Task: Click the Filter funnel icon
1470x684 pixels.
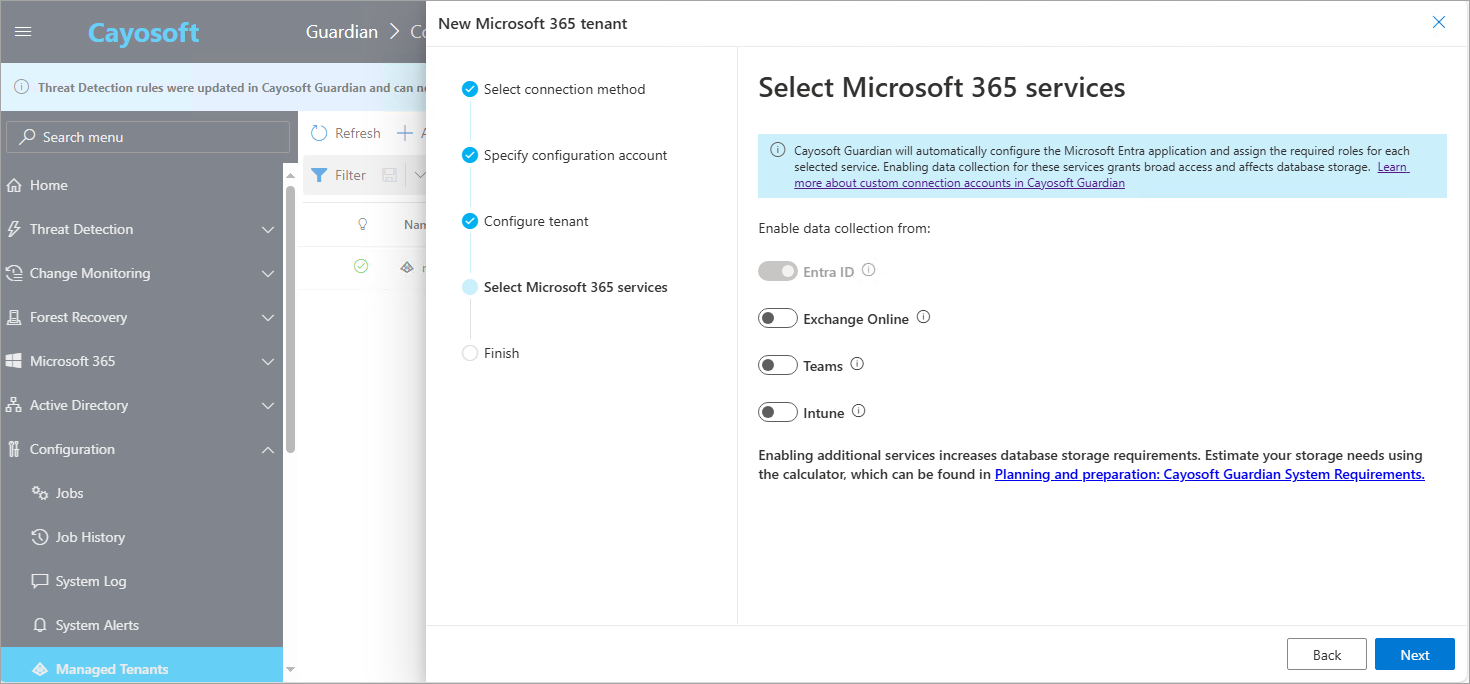Action: coord(319,175)
